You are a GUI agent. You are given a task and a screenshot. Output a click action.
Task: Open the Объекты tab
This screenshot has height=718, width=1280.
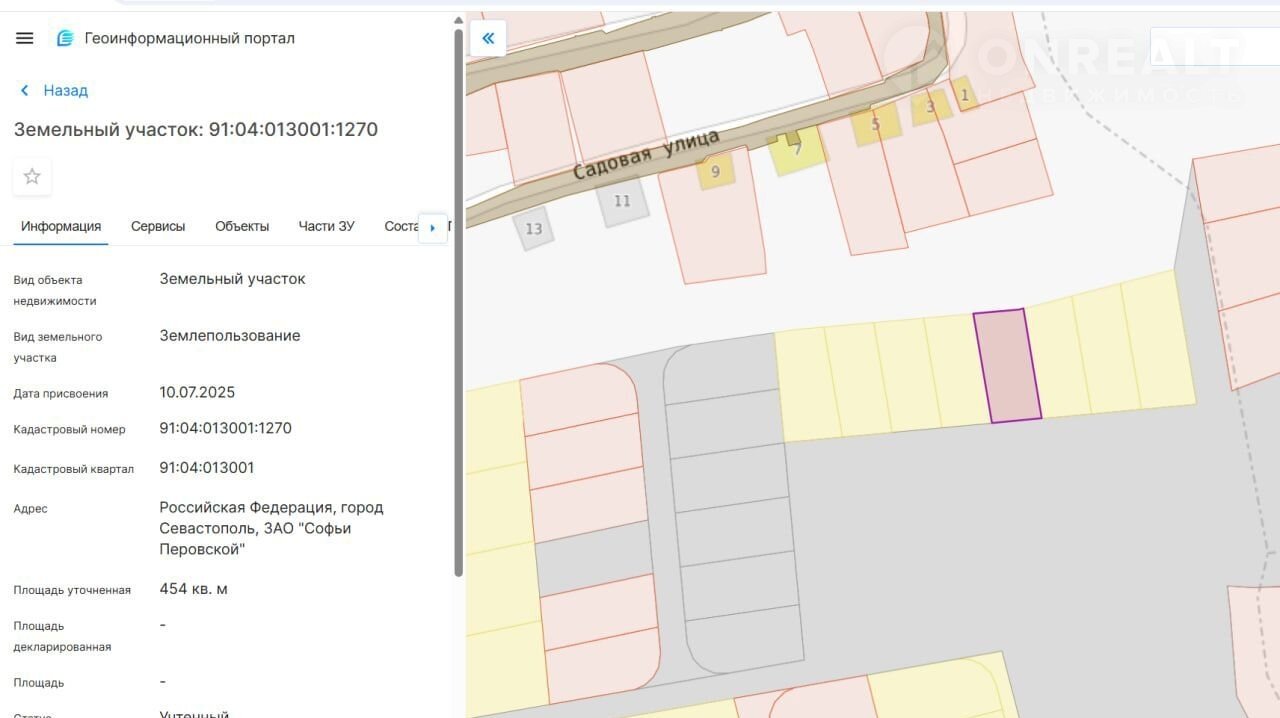[242, 226]
